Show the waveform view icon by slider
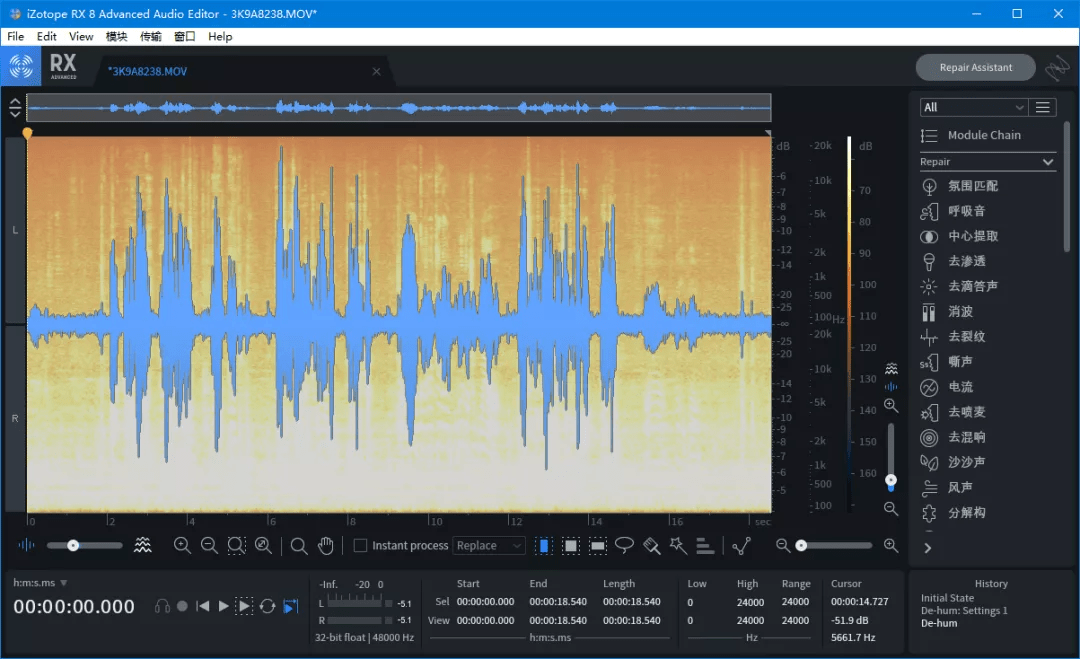 click(25, 545)
